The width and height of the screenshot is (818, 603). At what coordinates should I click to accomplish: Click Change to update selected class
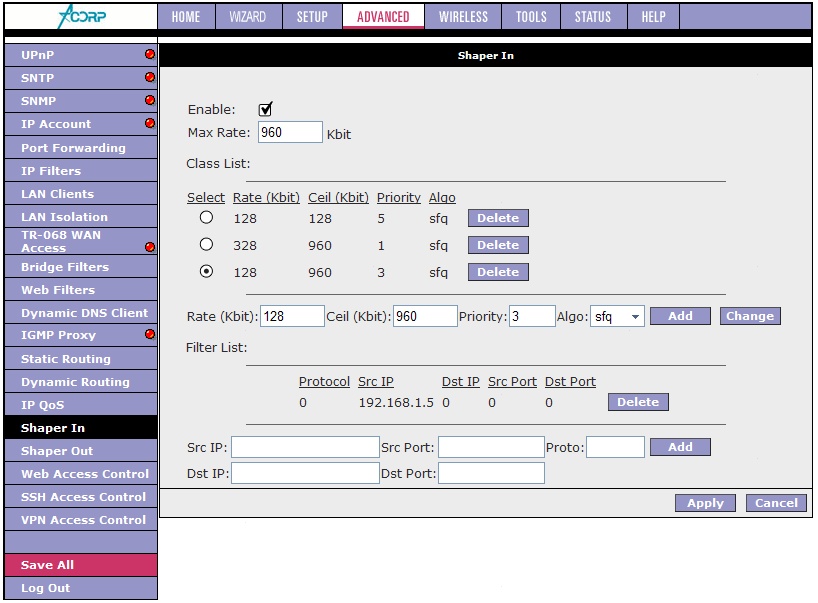750,316
